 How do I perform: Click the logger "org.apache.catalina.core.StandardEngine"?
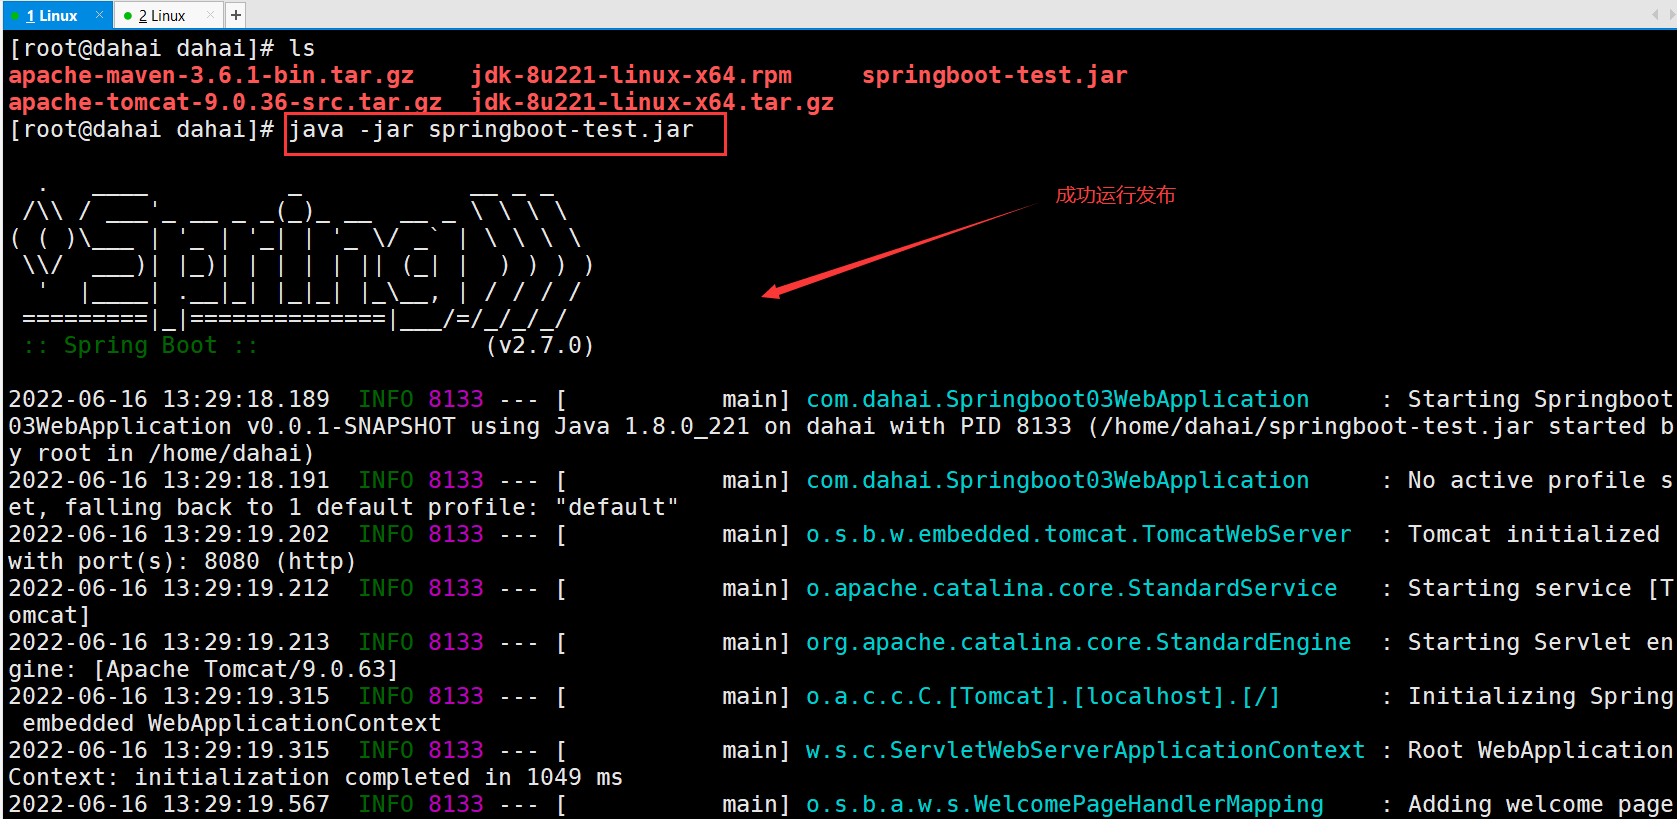pyautogui.click(x=1078, y=643)
